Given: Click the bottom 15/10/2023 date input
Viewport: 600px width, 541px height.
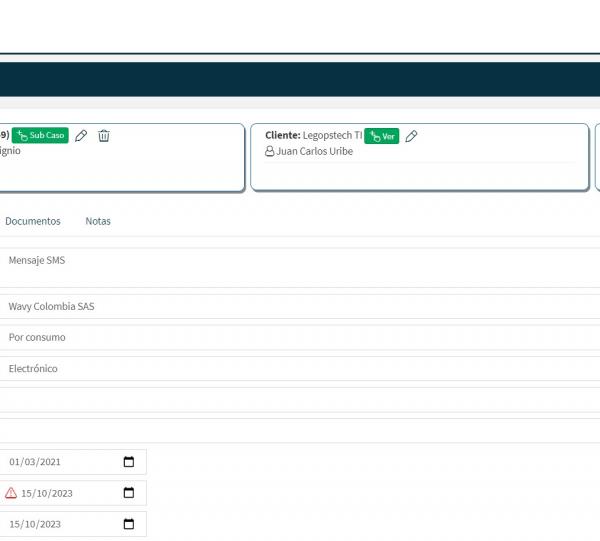Looking at the screenshot, I should 60,524.
